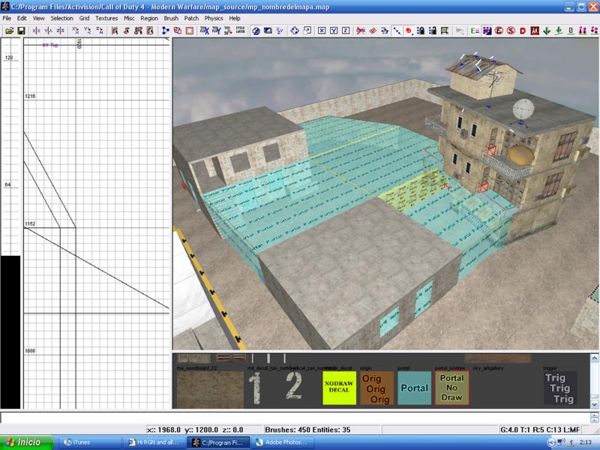Click the red D toolbar icon
The height and width of the screenshot is (450, 600).
(x=523, y=31)
